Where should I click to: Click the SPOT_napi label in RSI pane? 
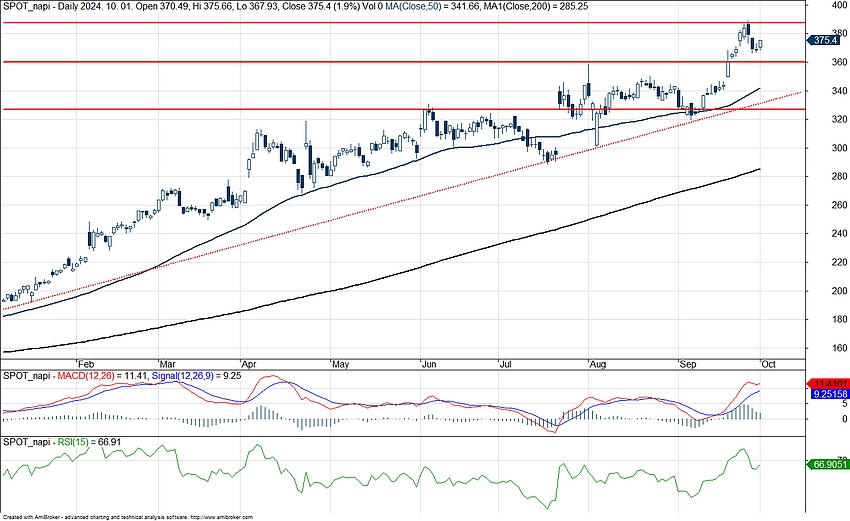point(26,441)
